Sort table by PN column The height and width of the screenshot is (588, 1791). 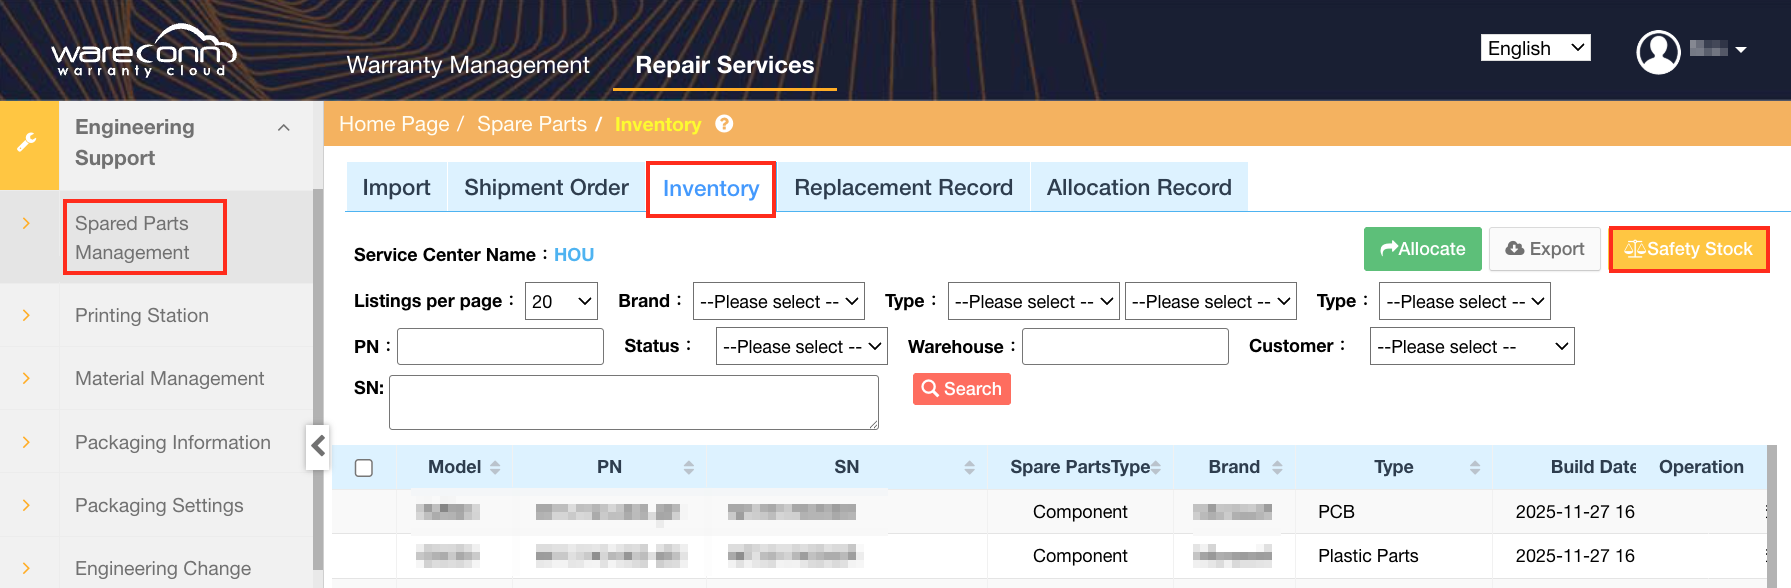tap(688, 468)
